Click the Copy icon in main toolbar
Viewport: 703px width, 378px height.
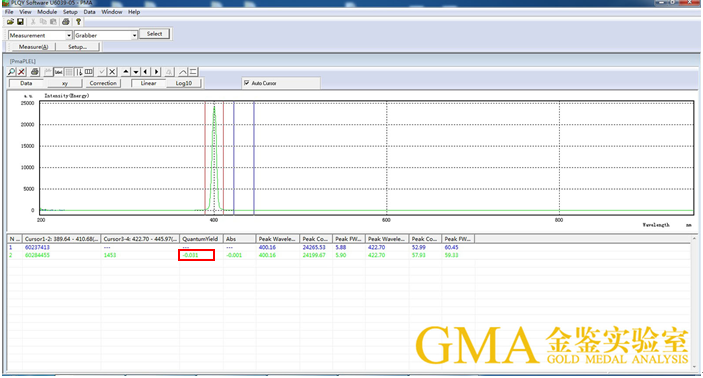coord(43,22)
